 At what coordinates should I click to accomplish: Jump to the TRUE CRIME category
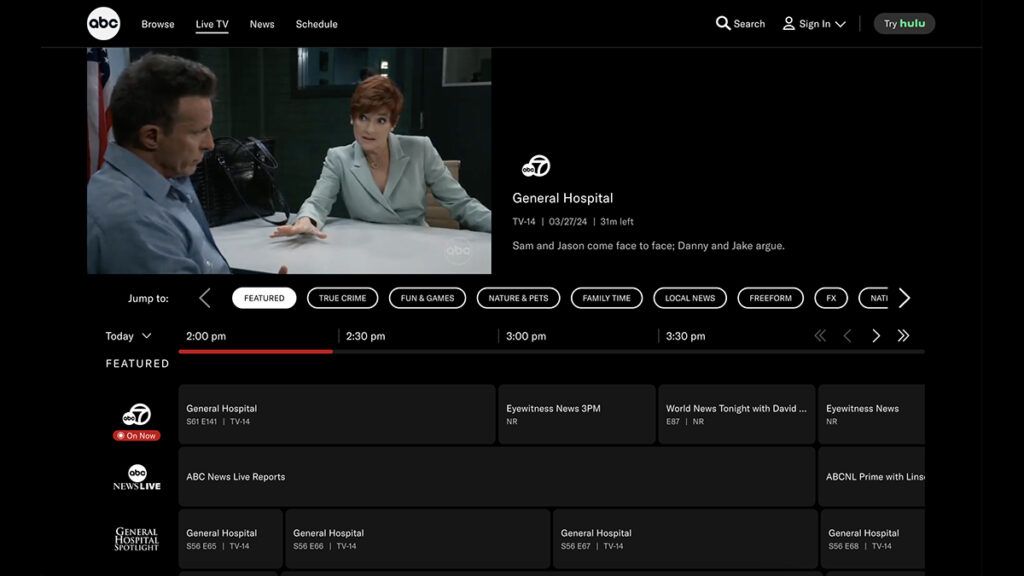342,298
